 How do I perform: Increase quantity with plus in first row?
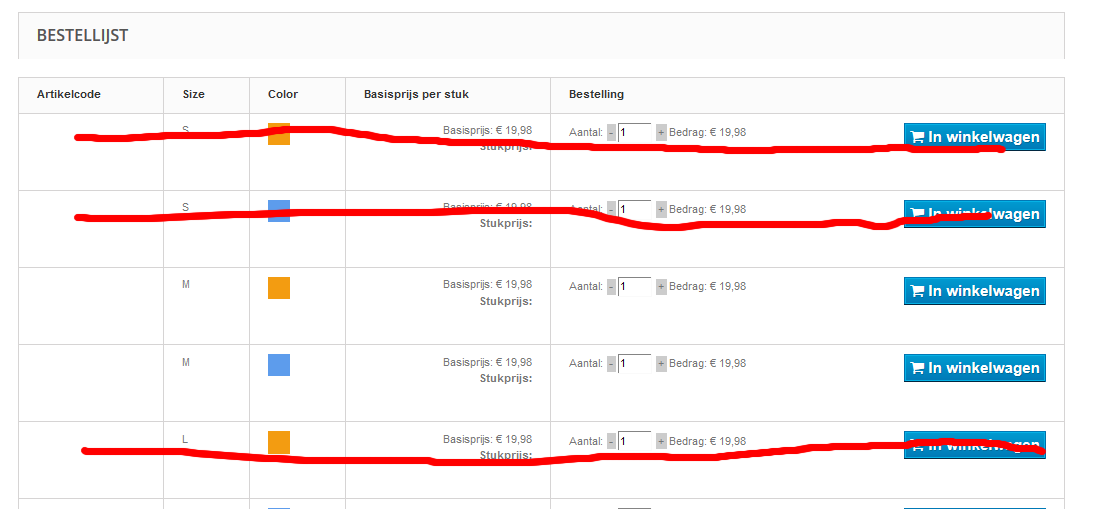click(x=661, y=132)
